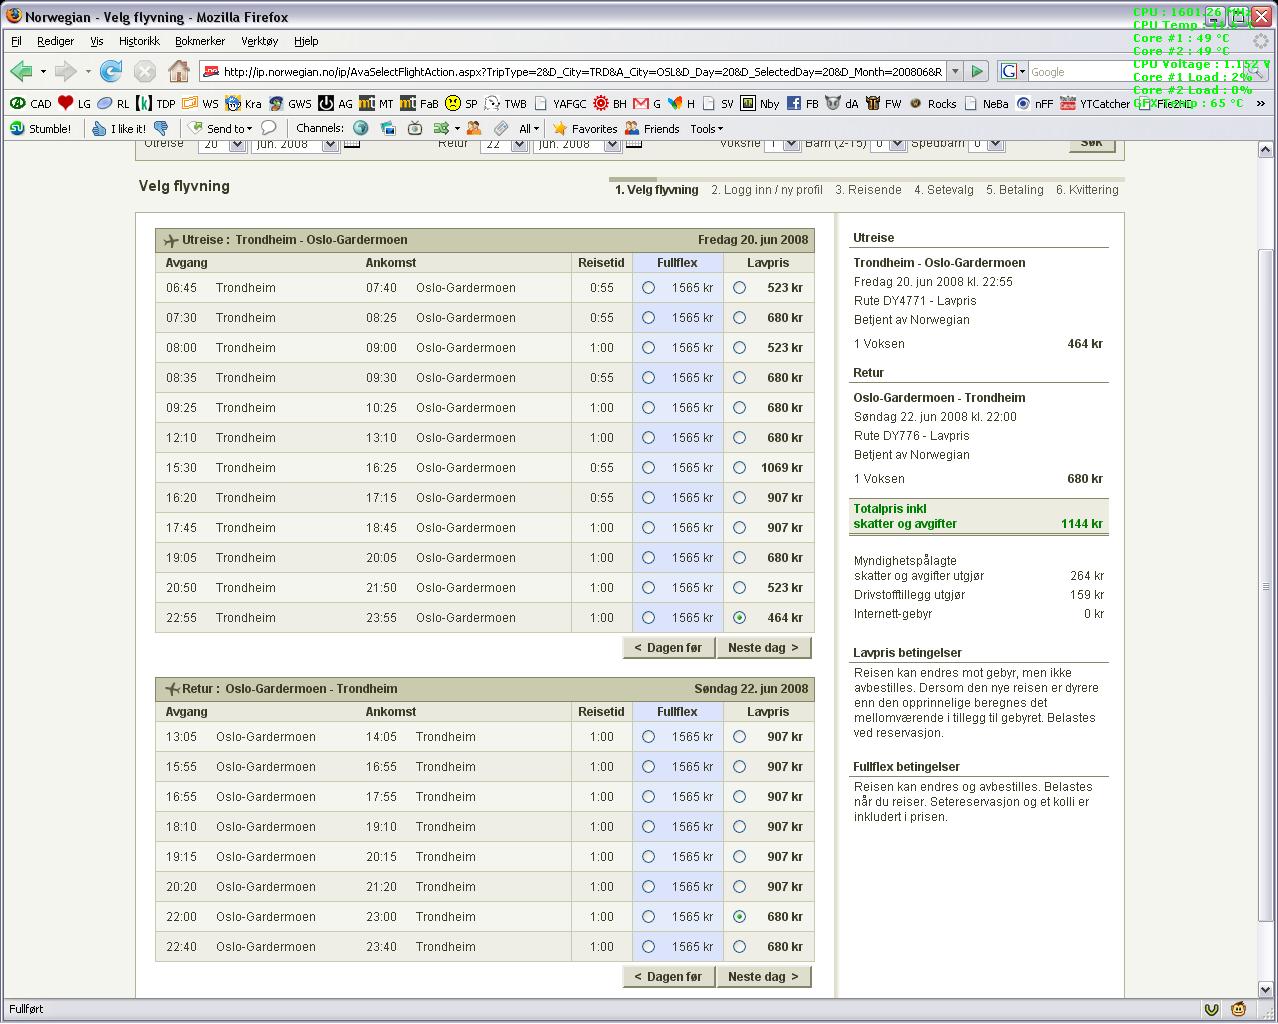Open the calendar icon beside Utreise date
This screenshot has width=1278, height=1024.
[x=352, y=143]
